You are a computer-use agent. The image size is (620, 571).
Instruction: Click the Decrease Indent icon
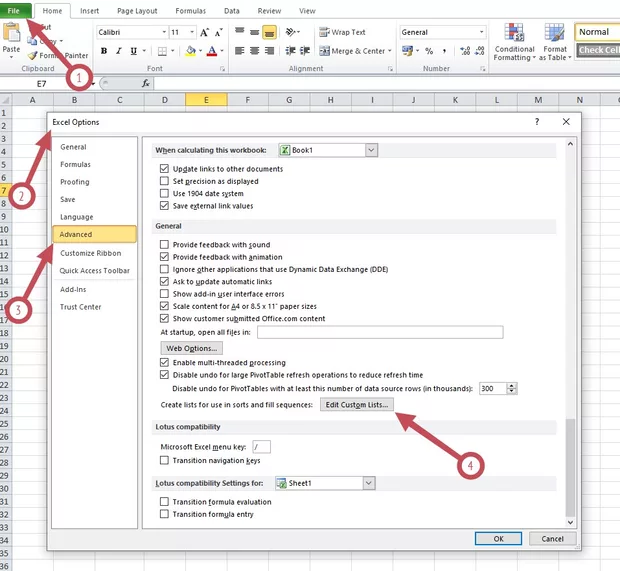tap(291, 51)
